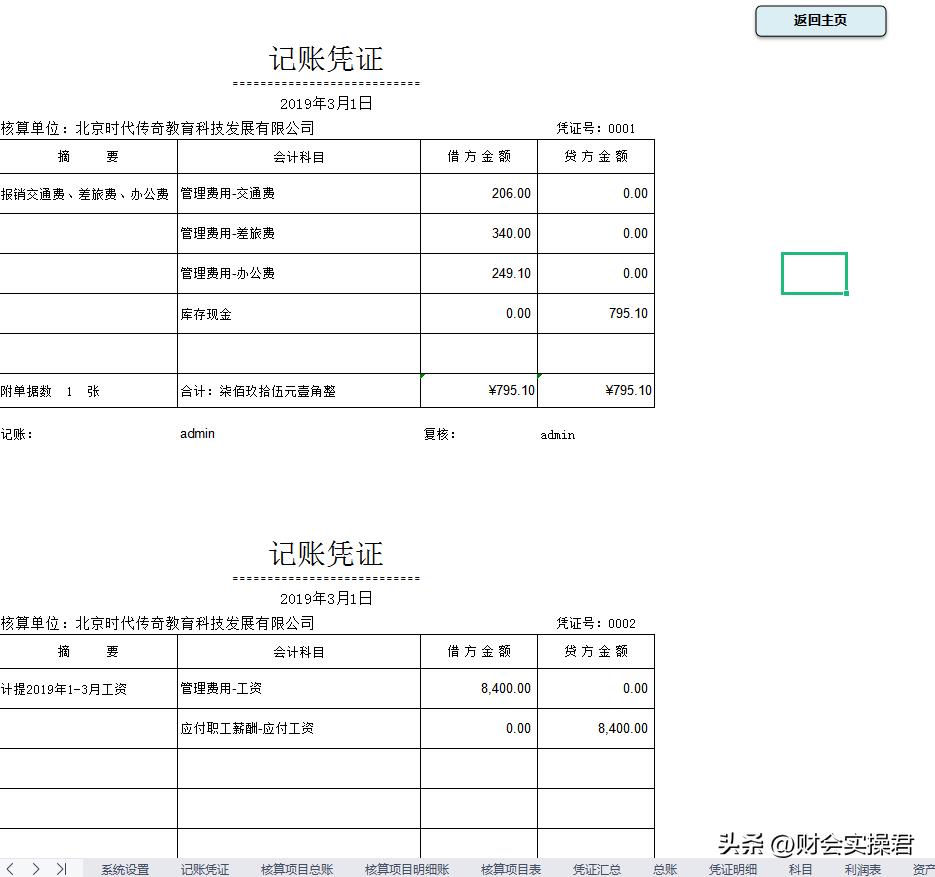Select the 核算项目表 sheet tab
Viewport: 935px width, 877px height.
[x=511, y=869]
